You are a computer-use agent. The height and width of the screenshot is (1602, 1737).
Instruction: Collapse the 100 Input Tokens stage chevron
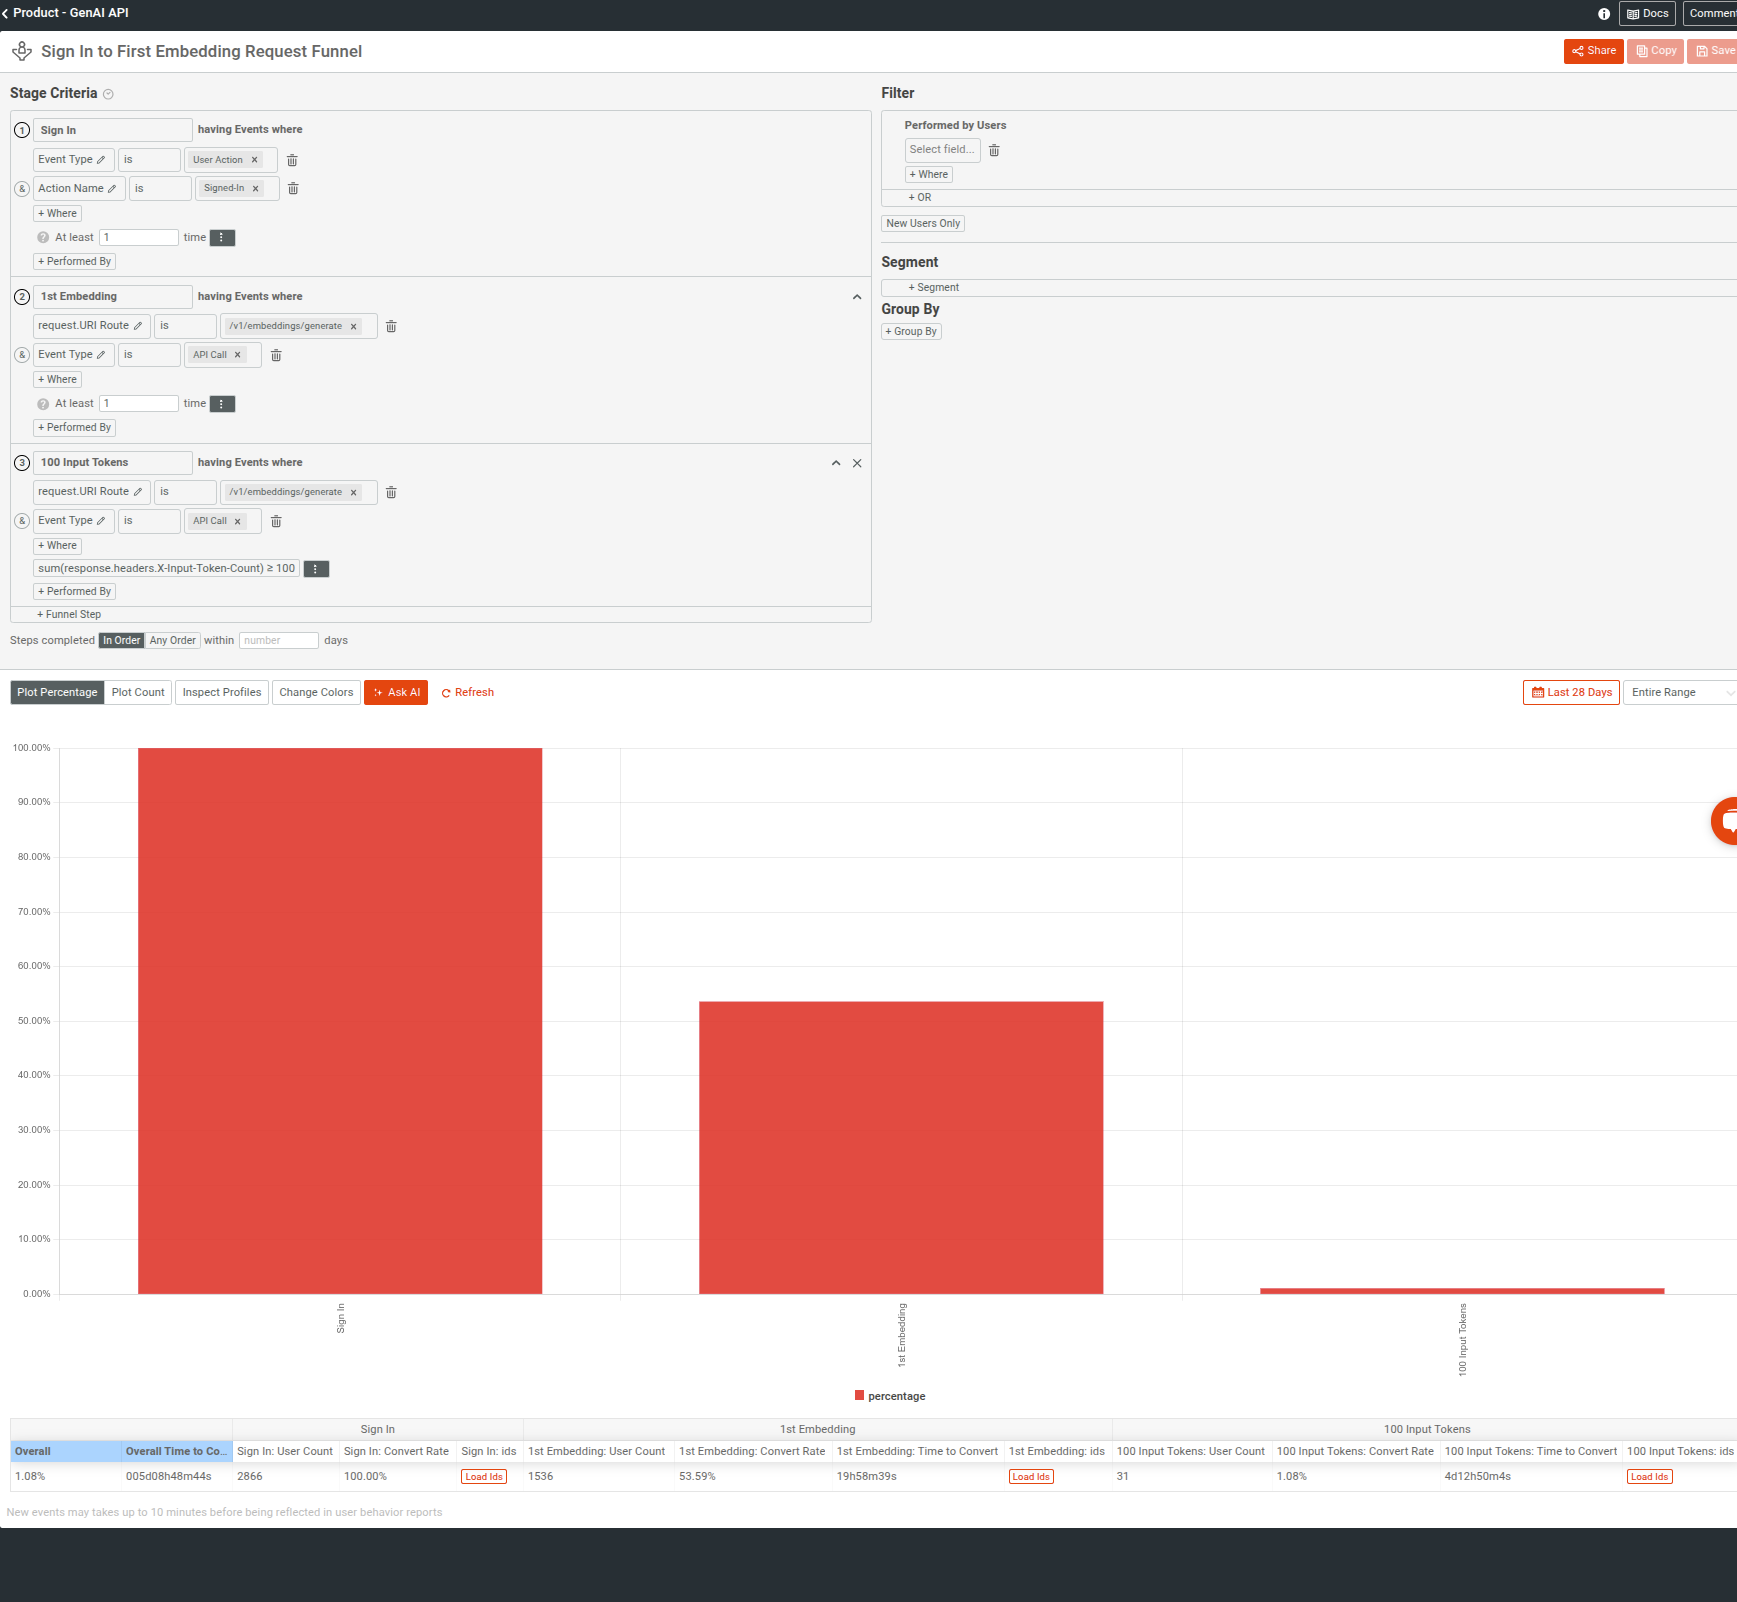pos(836,463)
